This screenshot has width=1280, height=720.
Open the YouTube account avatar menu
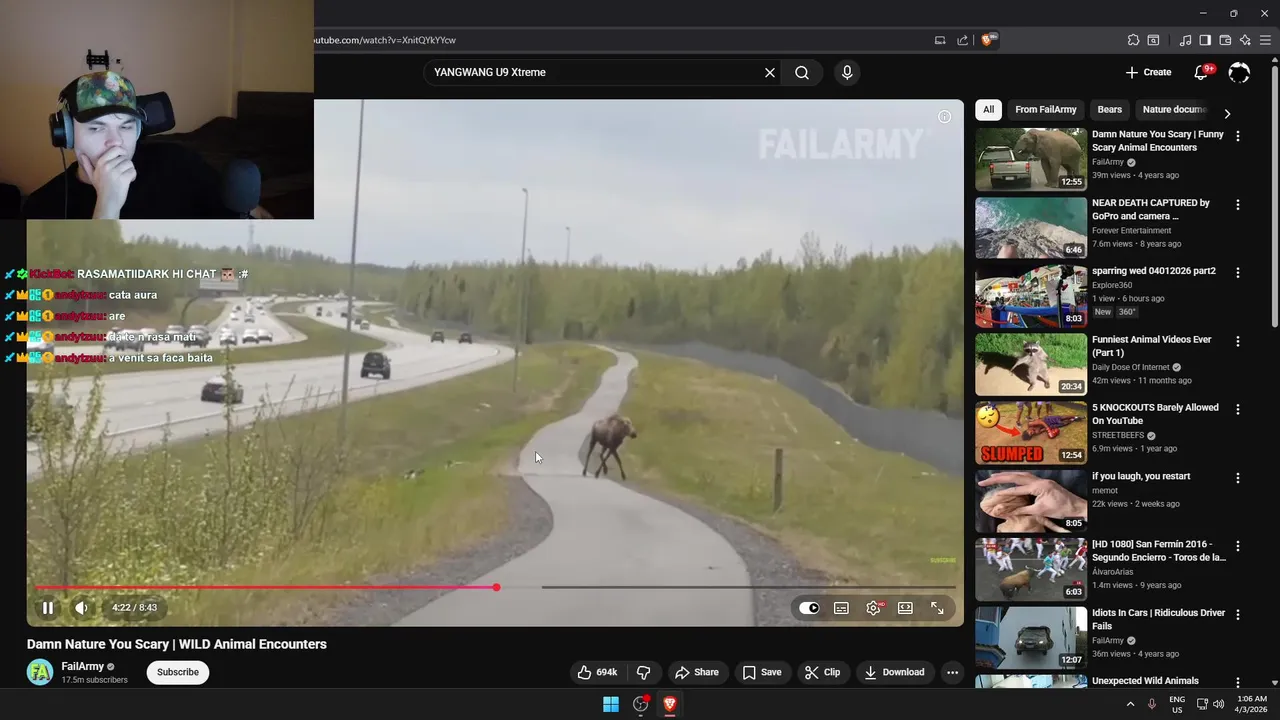1239,72
